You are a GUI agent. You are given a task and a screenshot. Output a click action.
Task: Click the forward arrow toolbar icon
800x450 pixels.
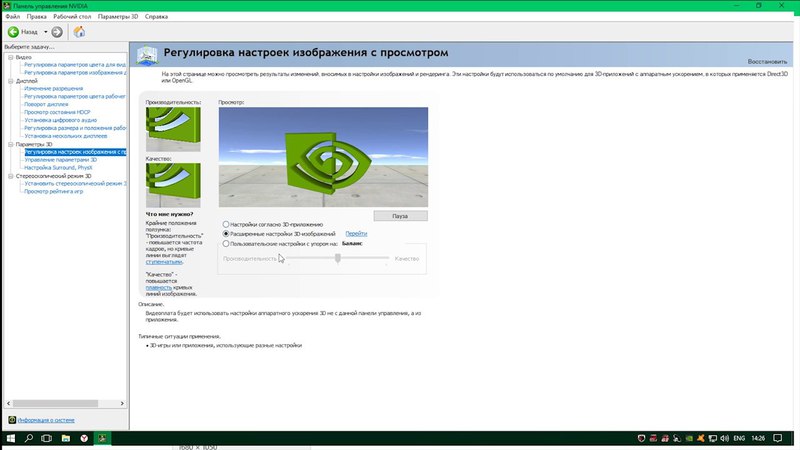click(57, 32)
